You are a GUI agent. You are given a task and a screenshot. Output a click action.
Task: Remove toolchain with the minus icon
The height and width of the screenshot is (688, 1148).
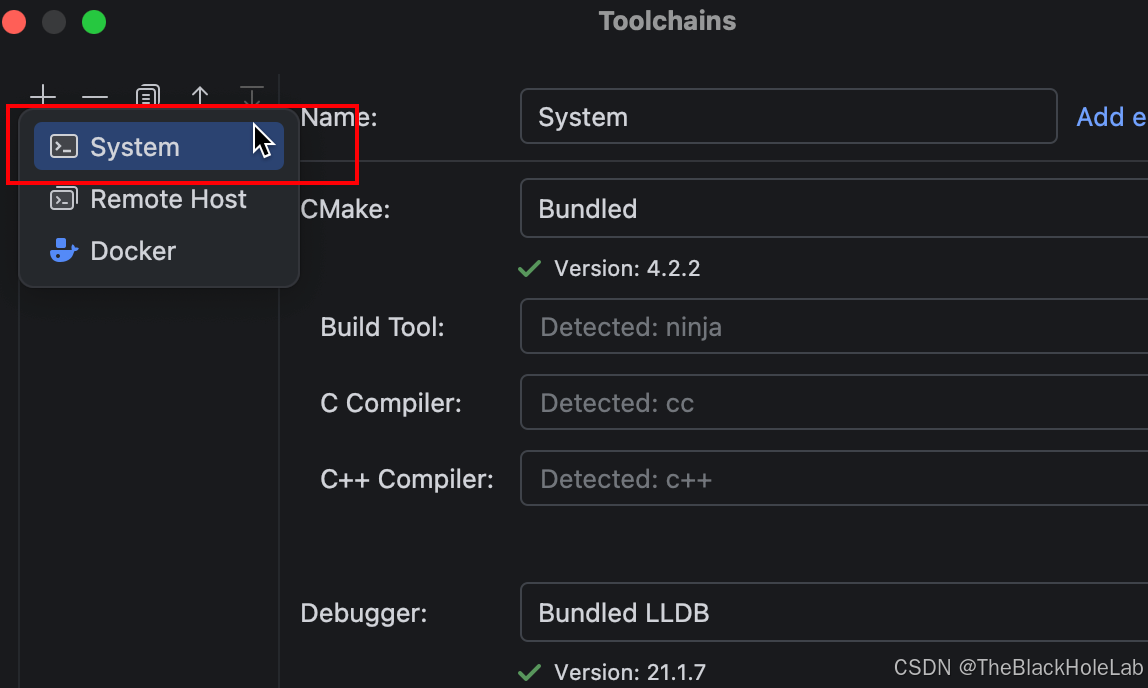click(x=95, y=97)
